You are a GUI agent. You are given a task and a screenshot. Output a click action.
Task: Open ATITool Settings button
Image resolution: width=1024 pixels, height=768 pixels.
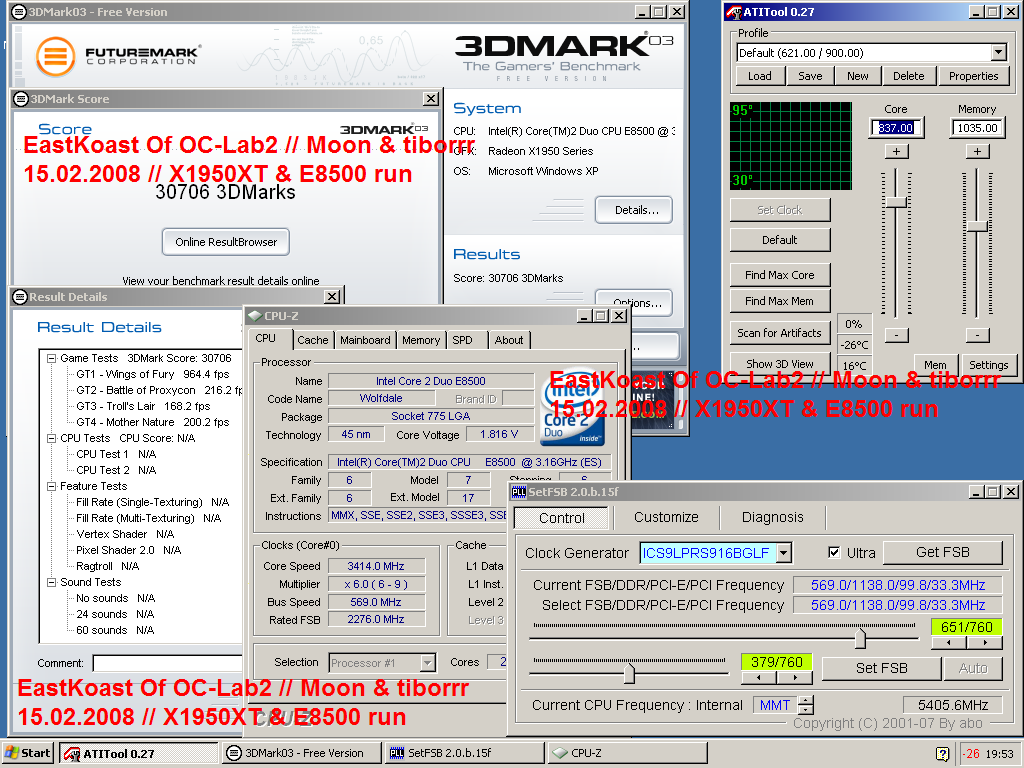pyautogui.click(x=988, y=365)
